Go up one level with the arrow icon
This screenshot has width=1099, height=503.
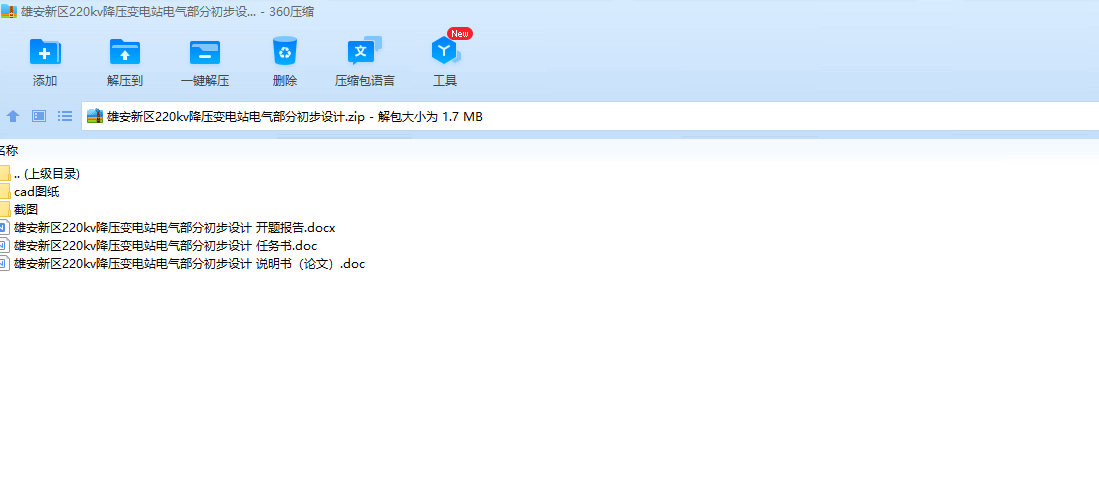tap(13, 116)
